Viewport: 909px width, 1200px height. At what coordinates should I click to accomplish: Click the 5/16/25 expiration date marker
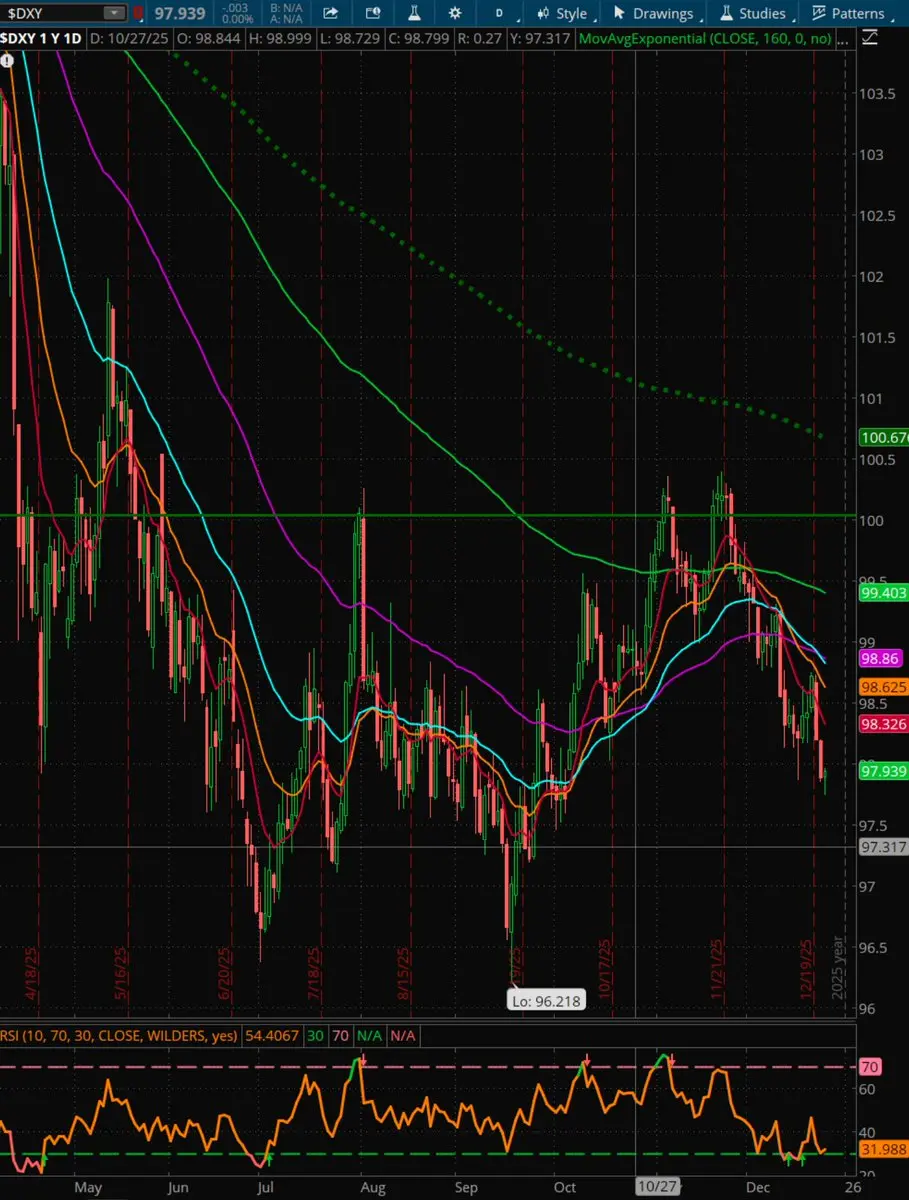click(x=121, y=973)
